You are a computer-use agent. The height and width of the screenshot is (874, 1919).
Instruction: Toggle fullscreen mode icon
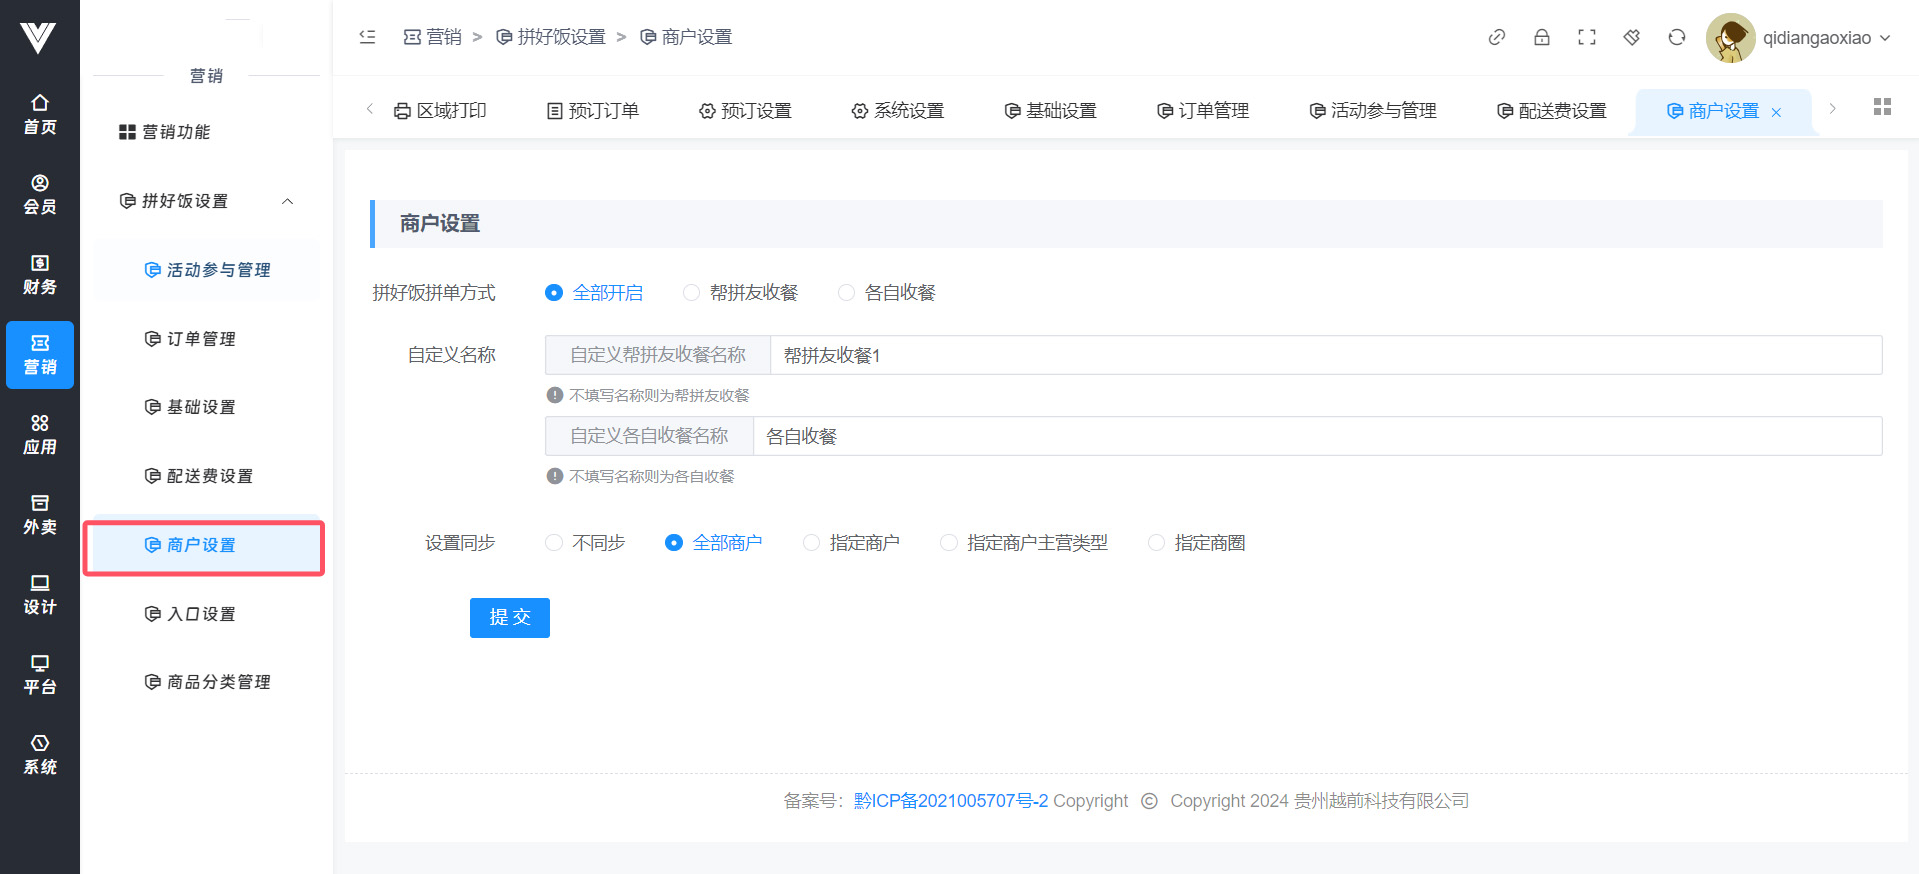pyautogui.click(x=1586, y=37)
